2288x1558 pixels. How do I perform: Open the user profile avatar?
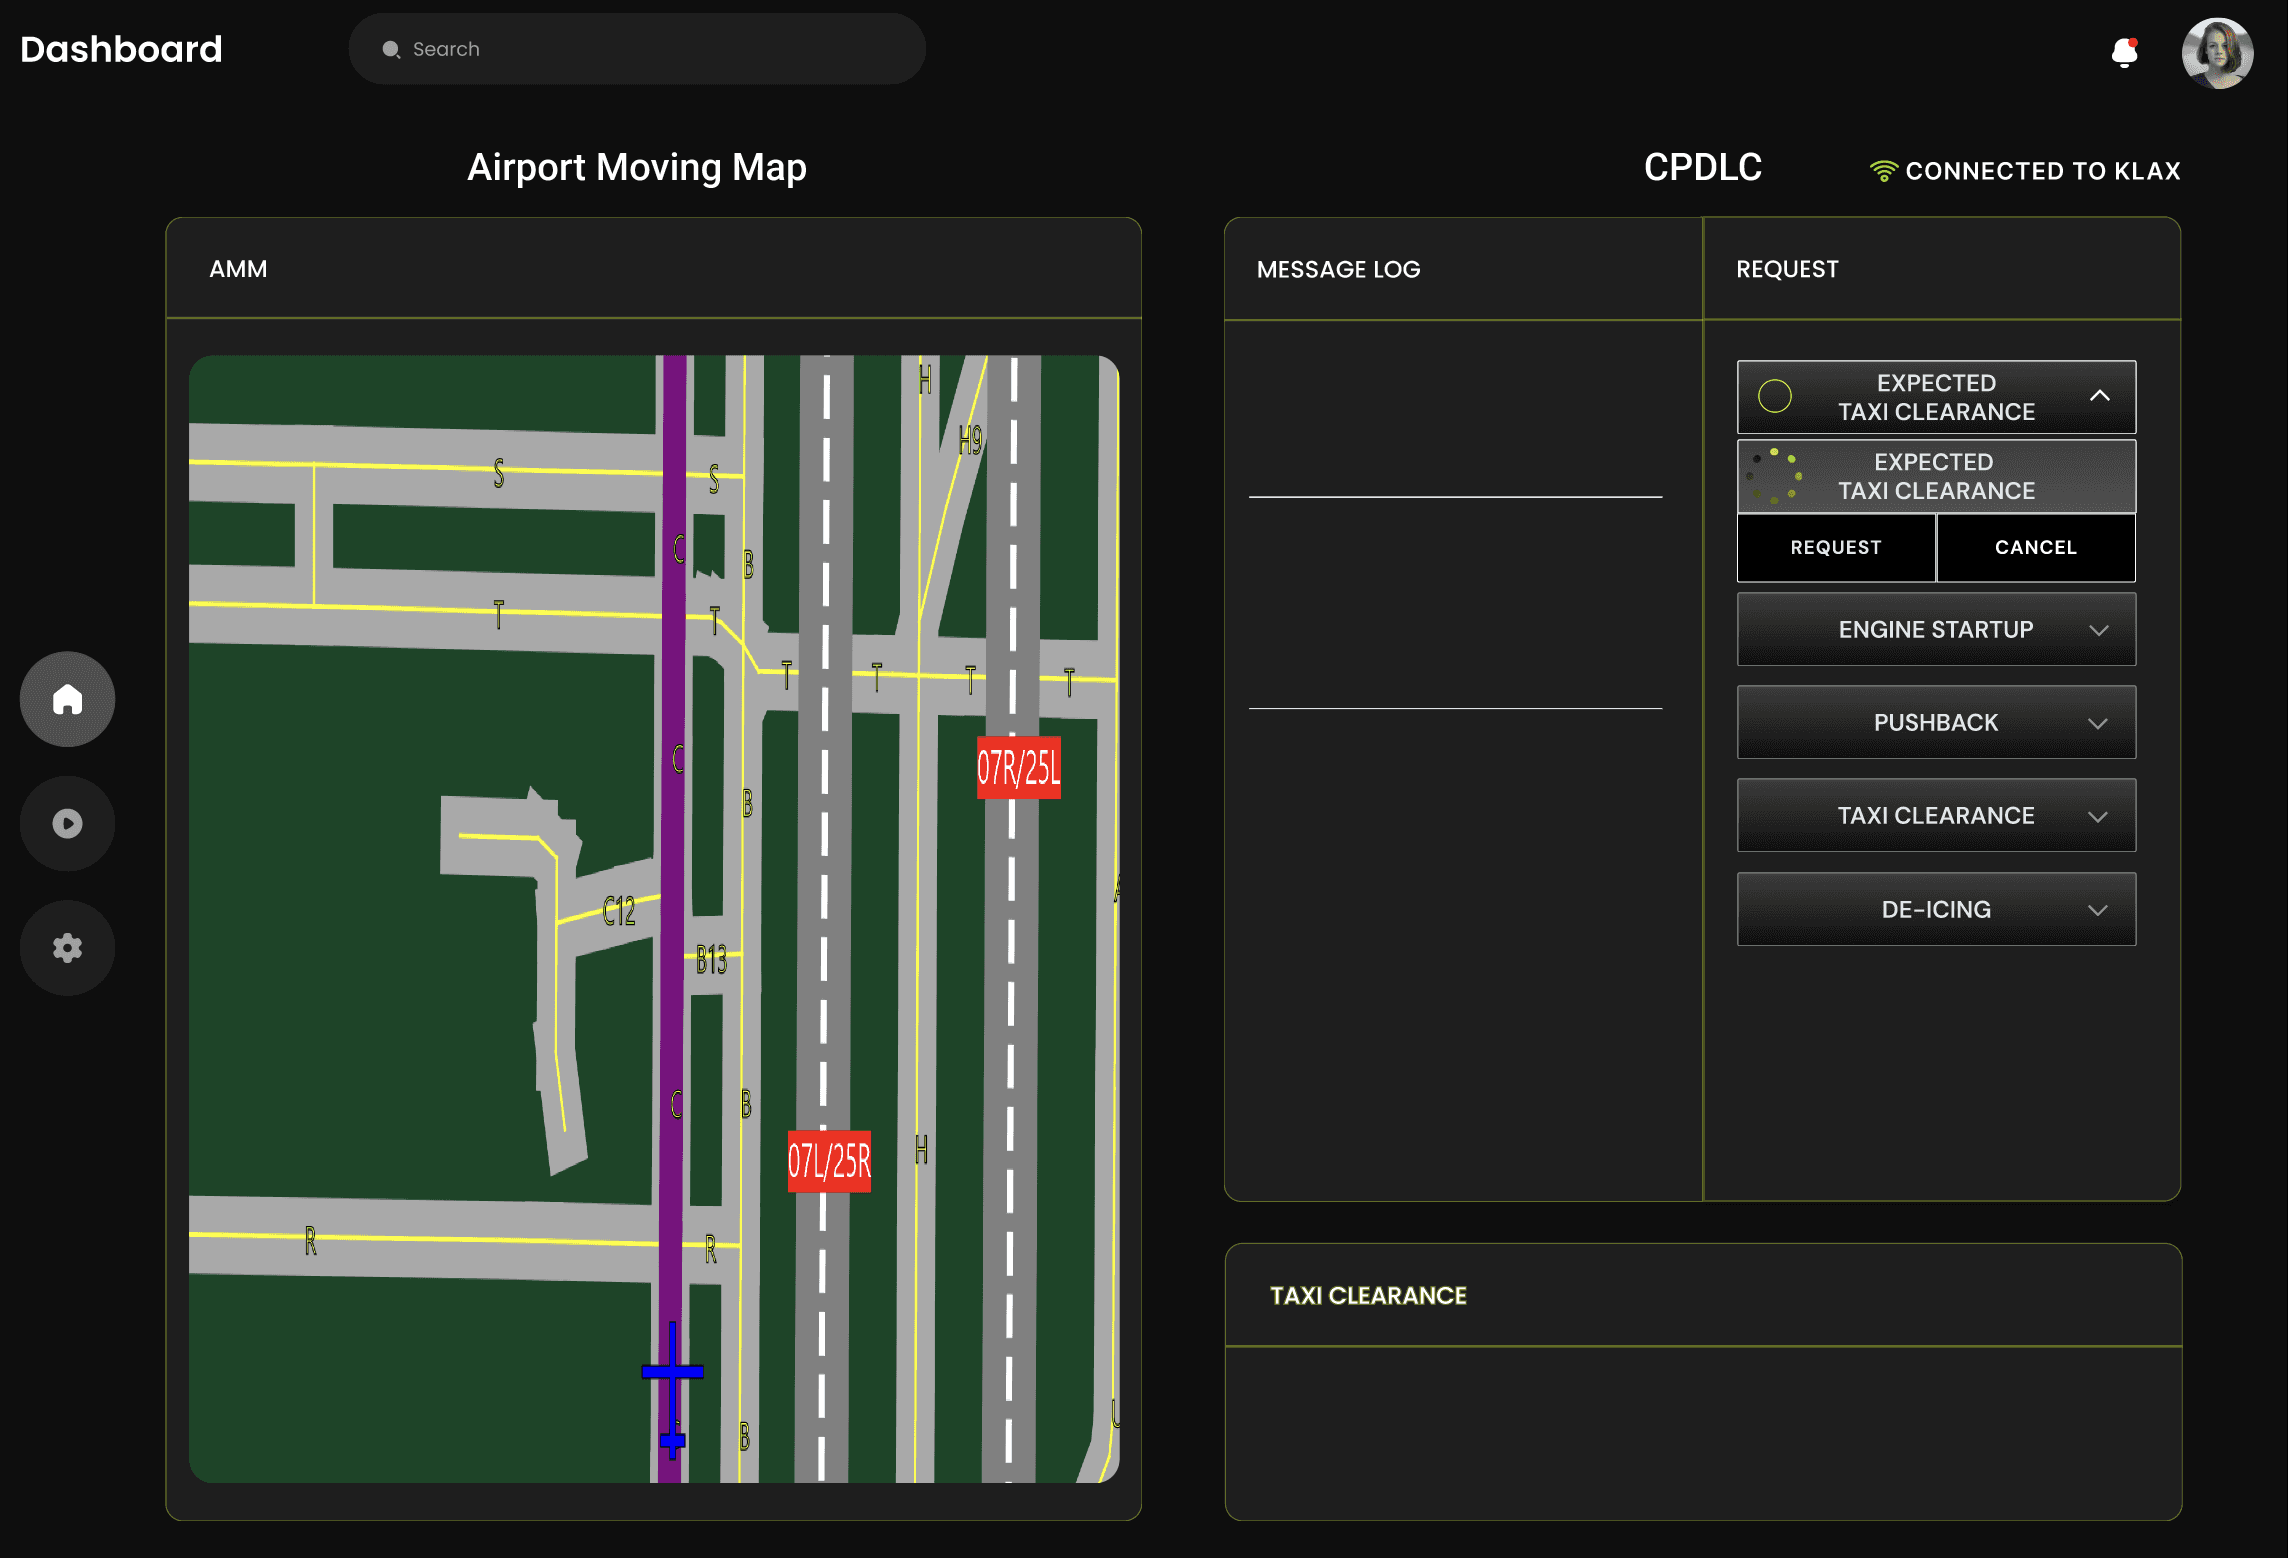pyautogui.click(x=2216, y=53)
